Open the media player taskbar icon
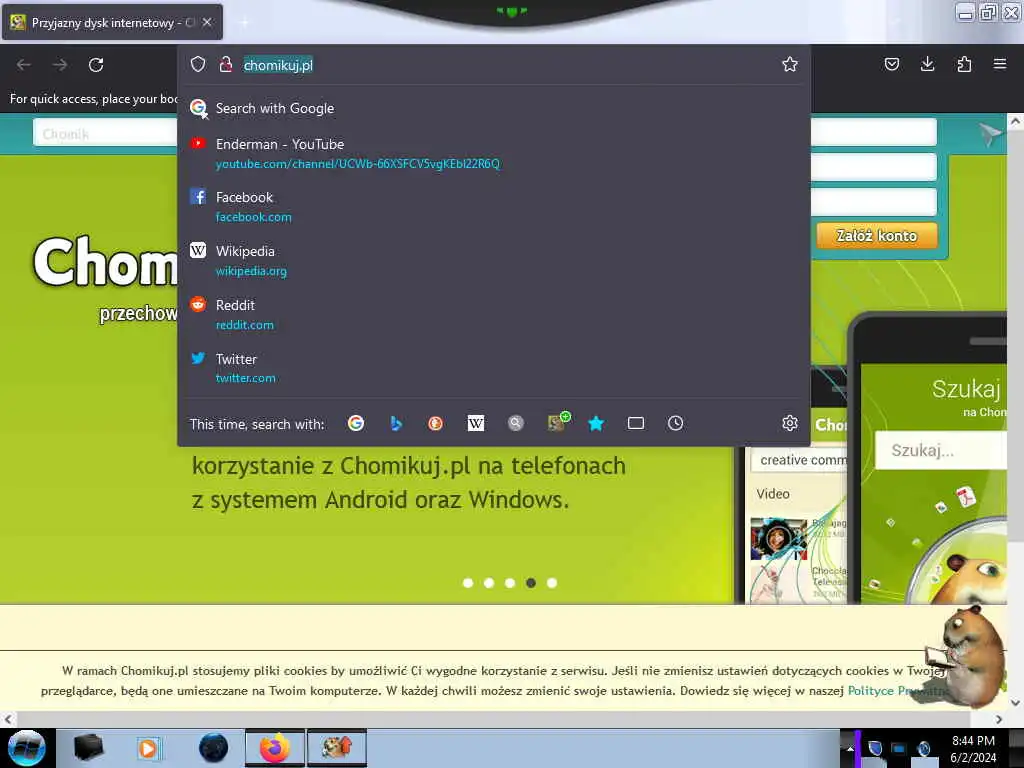The width and height of the screenshot is (1024, 768). pos(148,748)
